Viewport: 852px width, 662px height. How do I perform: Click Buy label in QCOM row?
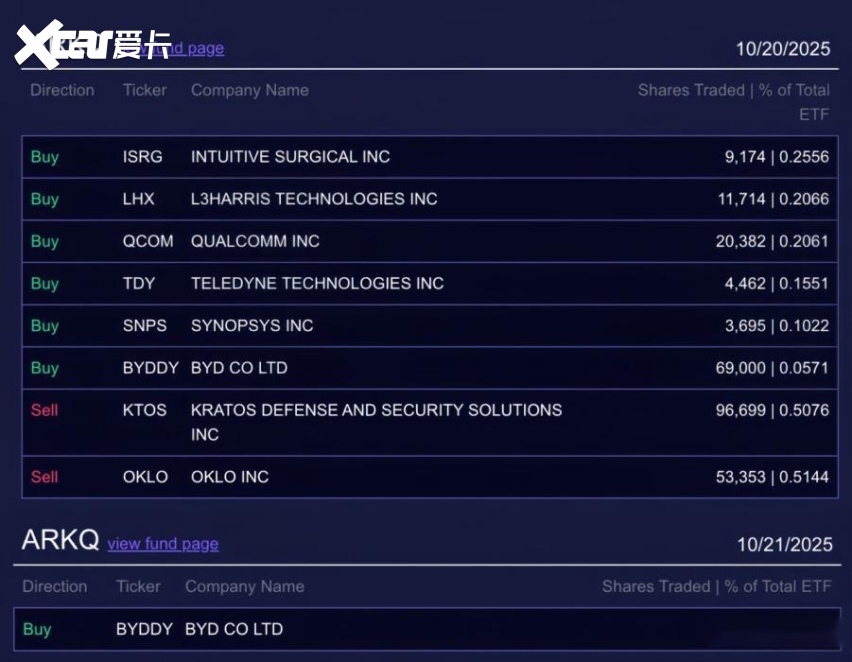pyautogui.click(x=45, y=241)
